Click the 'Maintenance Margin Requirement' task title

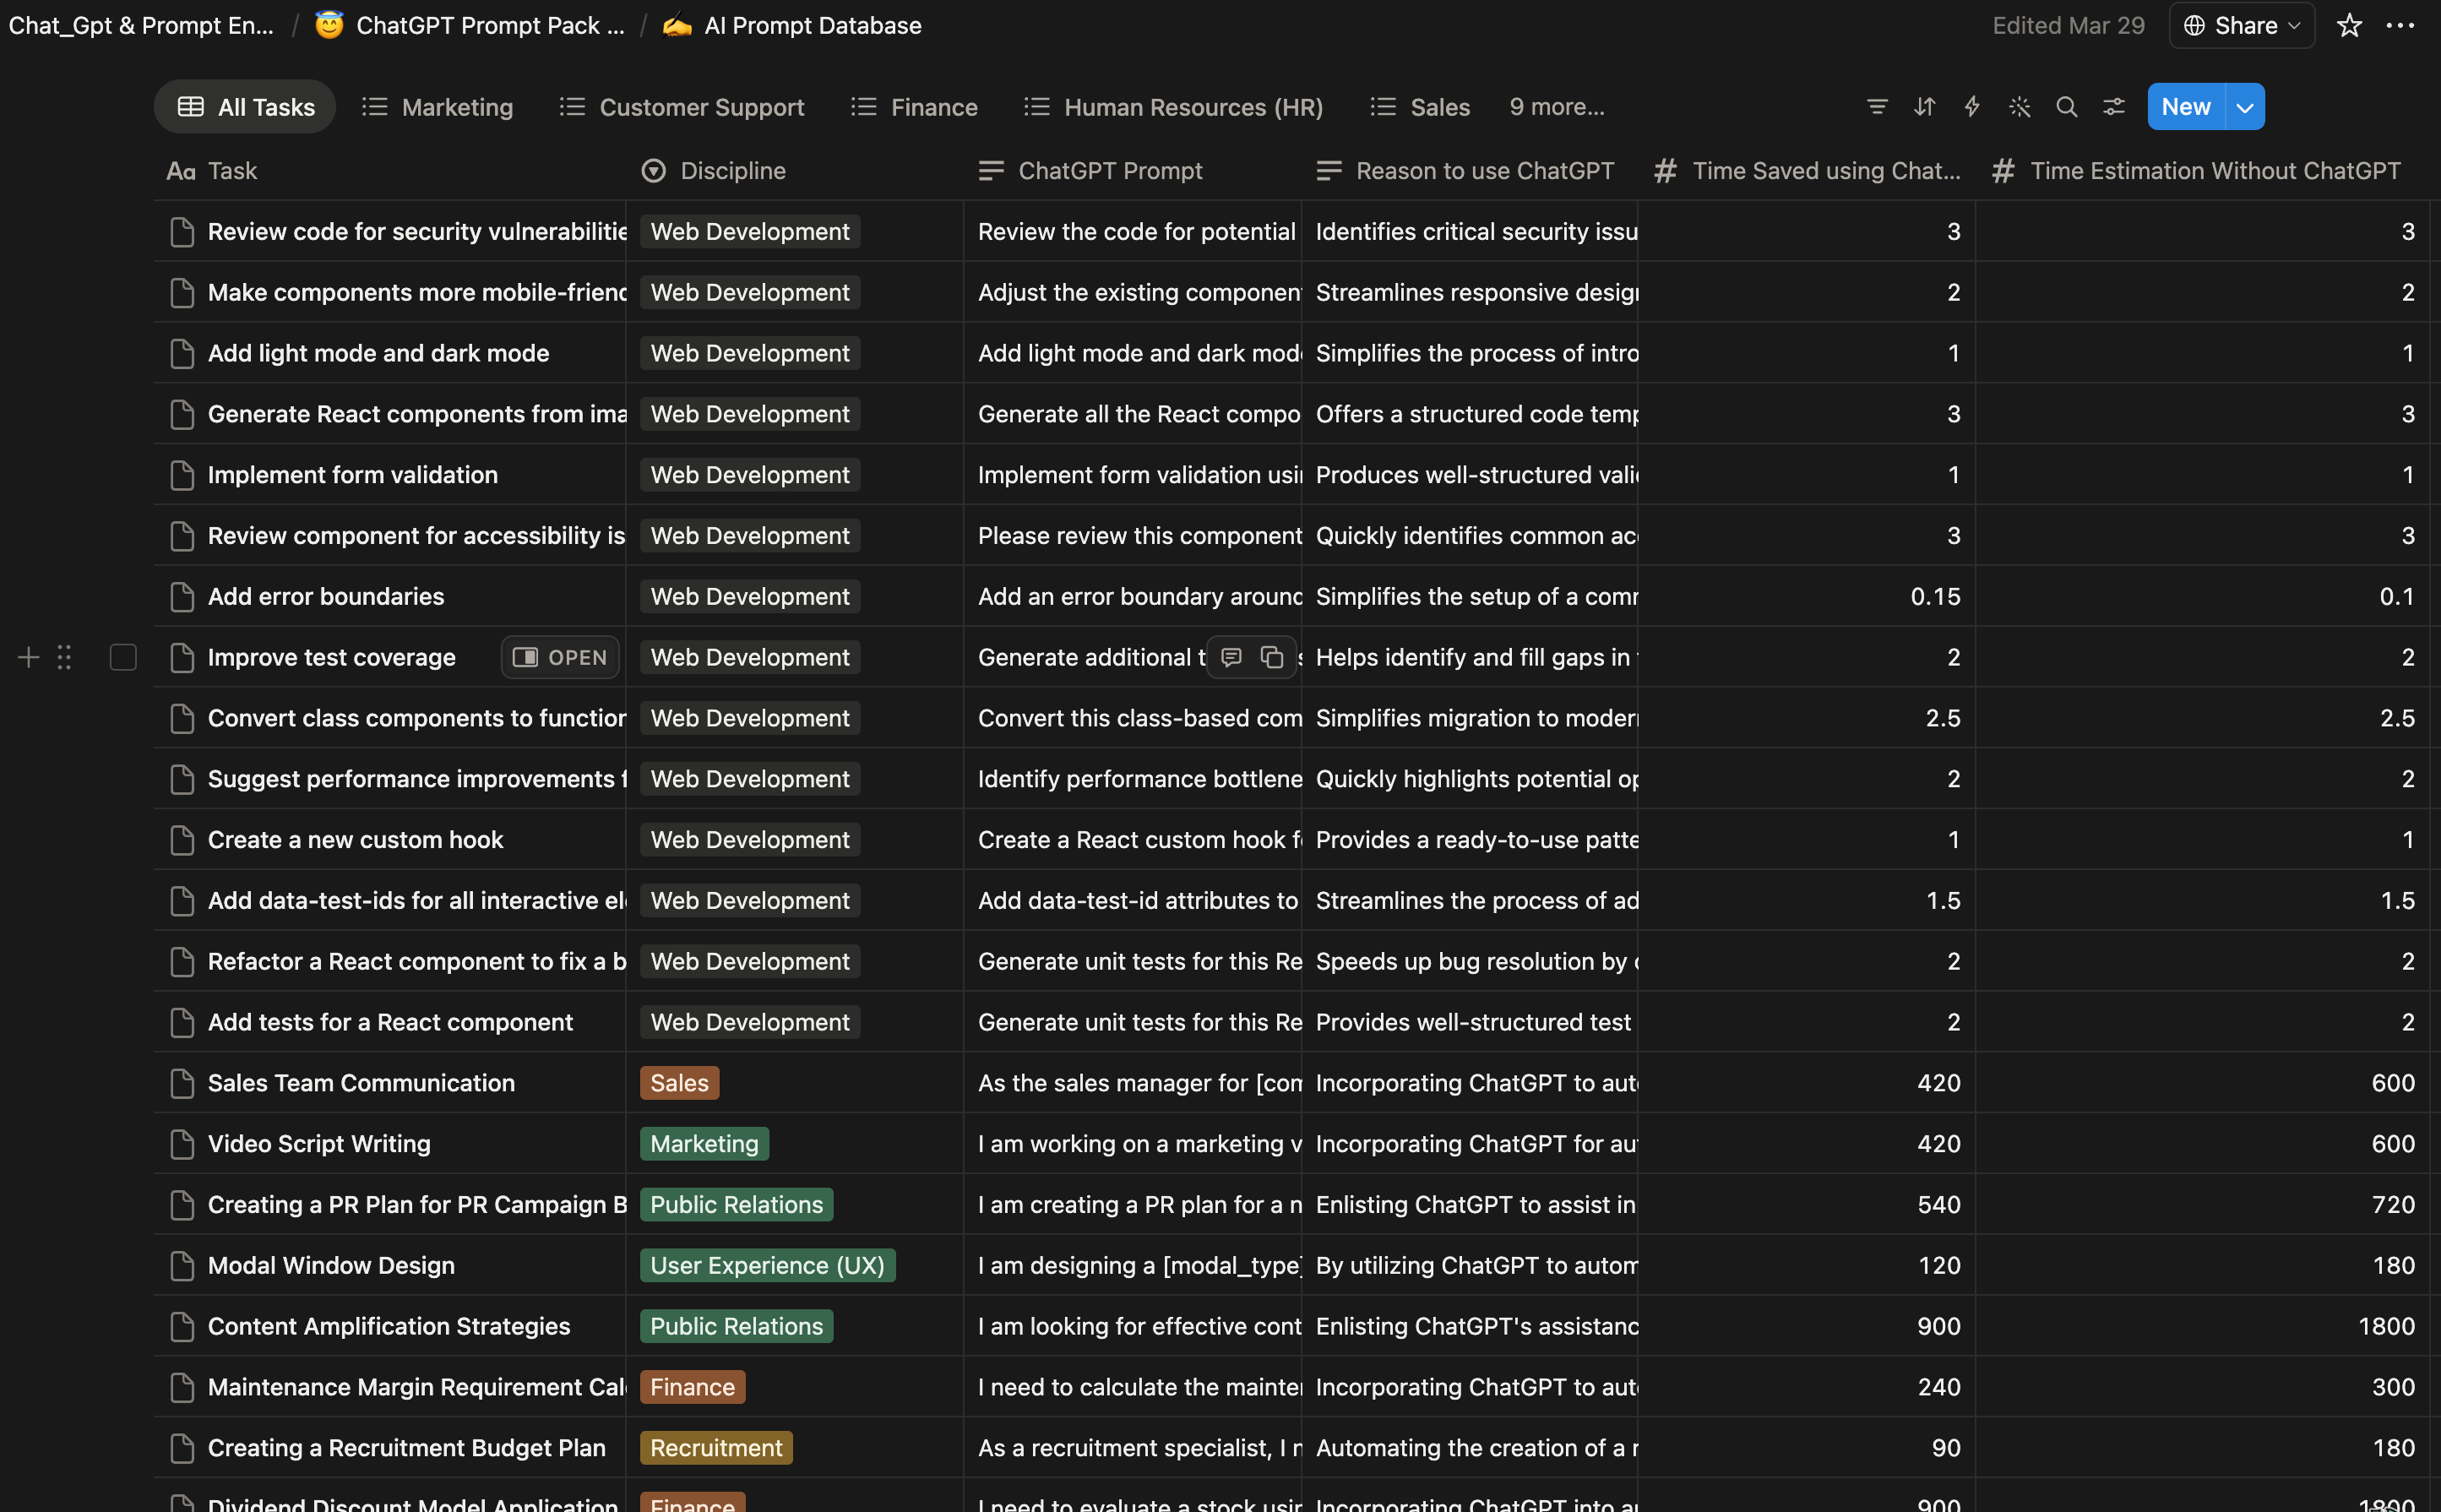tap(417, 1387)
